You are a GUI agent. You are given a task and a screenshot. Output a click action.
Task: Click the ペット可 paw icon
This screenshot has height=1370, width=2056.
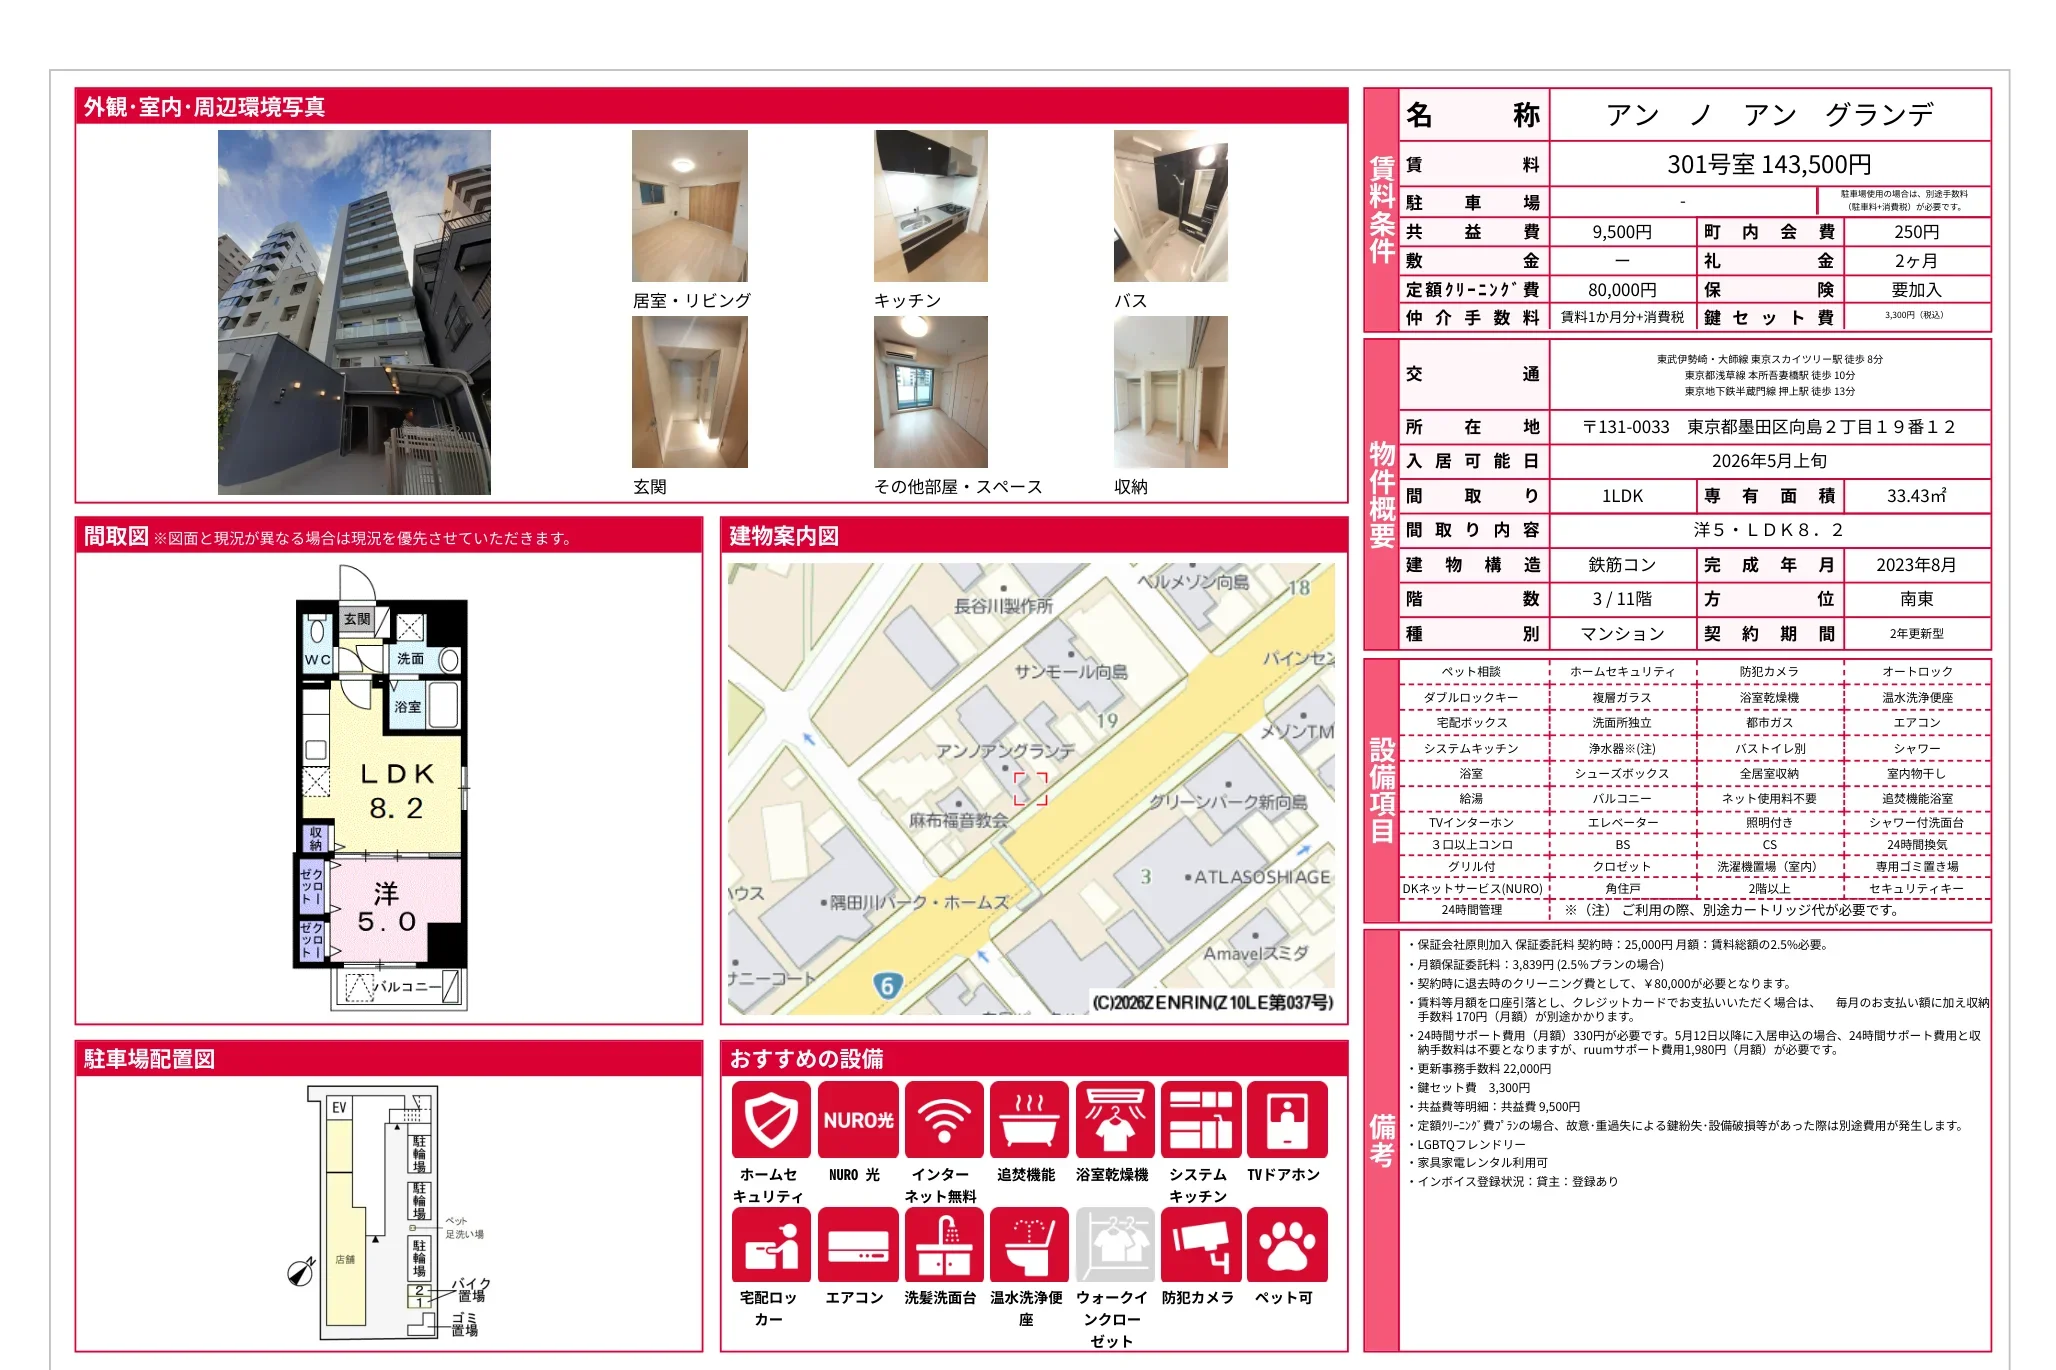tap(1286, 1244)
